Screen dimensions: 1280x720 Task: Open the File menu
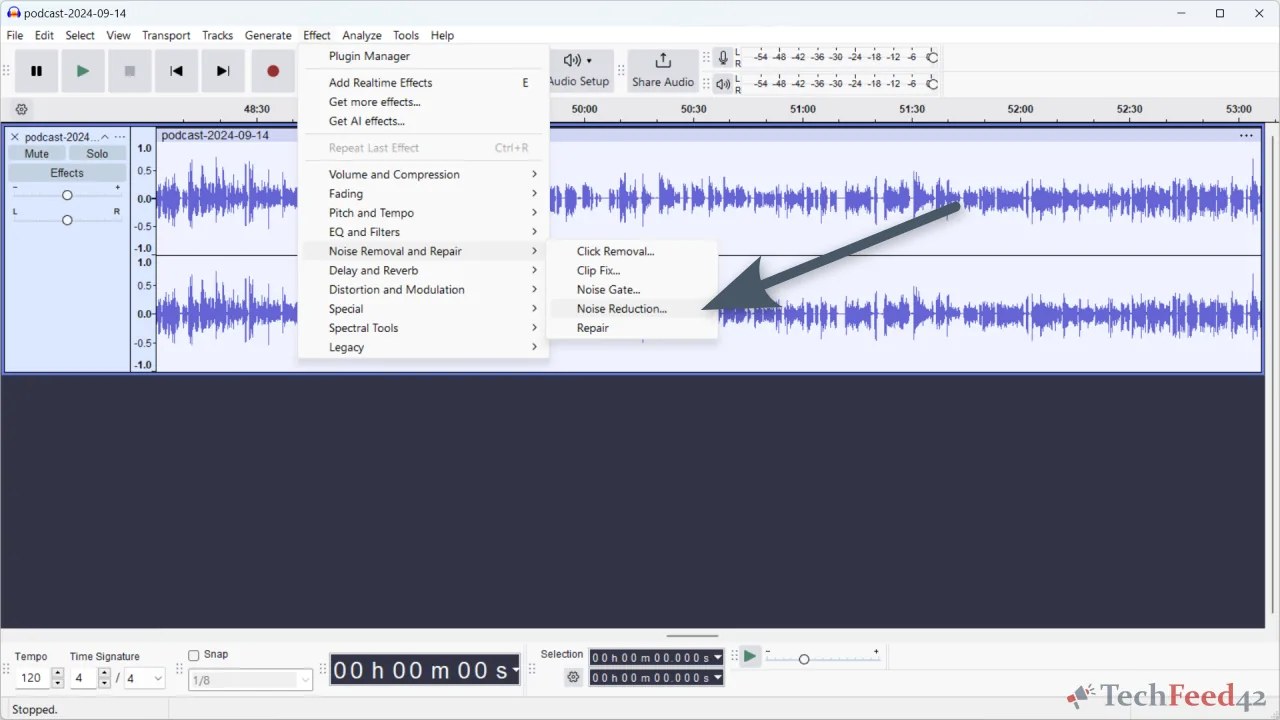click(x=15, y=35)
